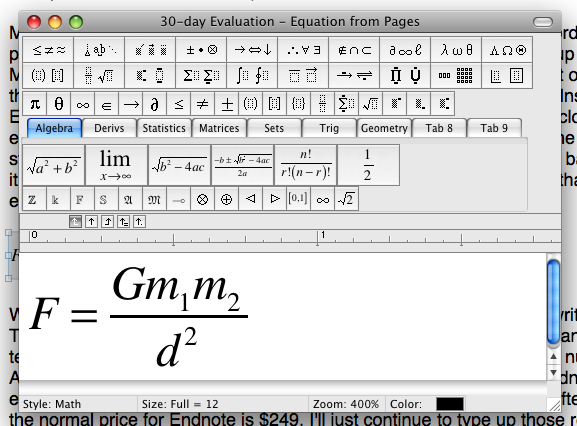The height and width of the screenshot is (426, 577).
Task: Switch to Tab 9
Action: [494, 128]
